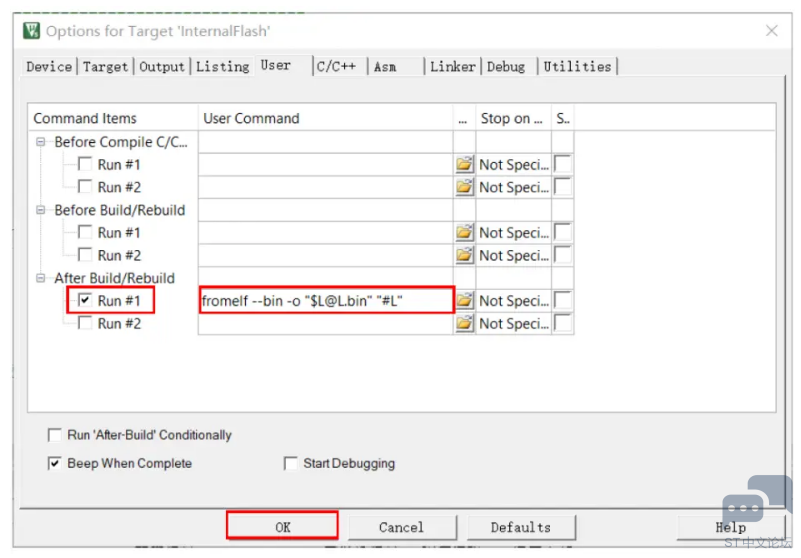Image resolution: width=801 pixels, height=558 pixels.
Task: Confirm settings with the OK button
Action: click(282, 526)
